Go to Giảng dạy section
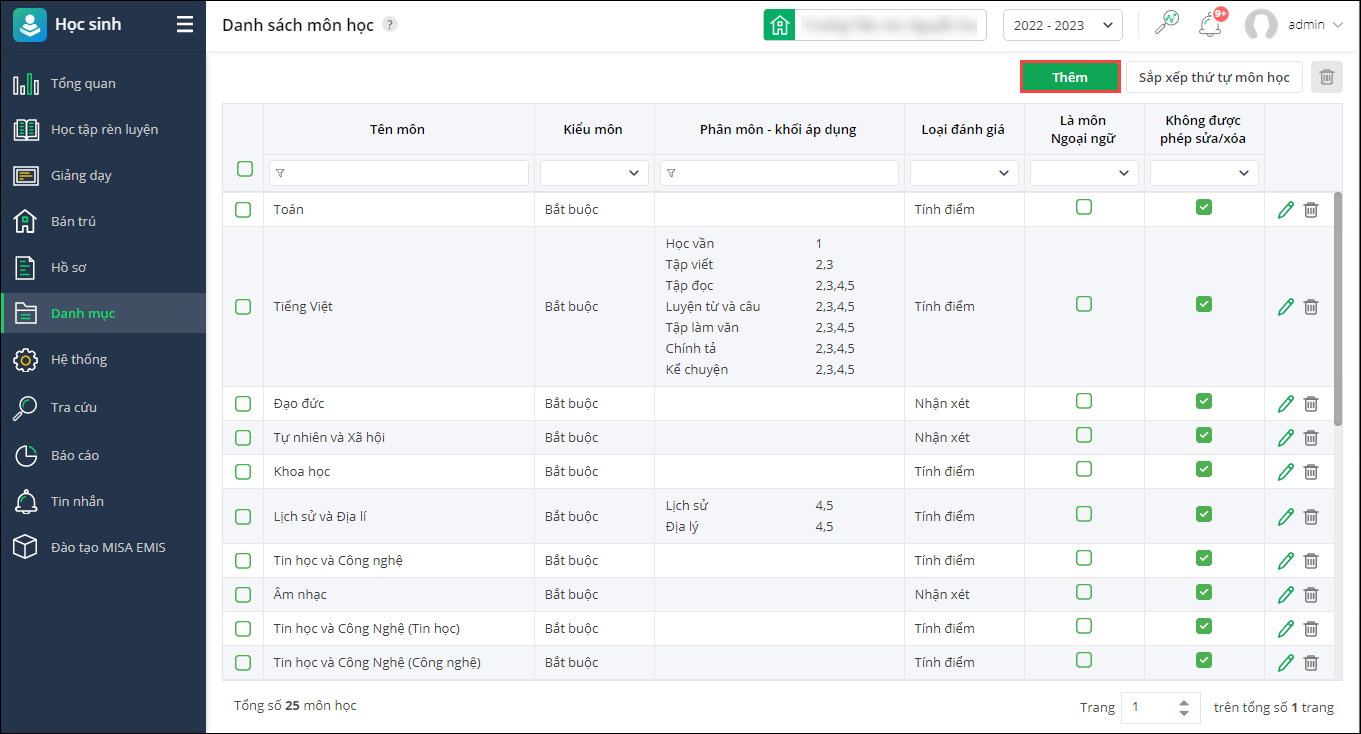Screen dimensions: 1361x734 (103, 175)
